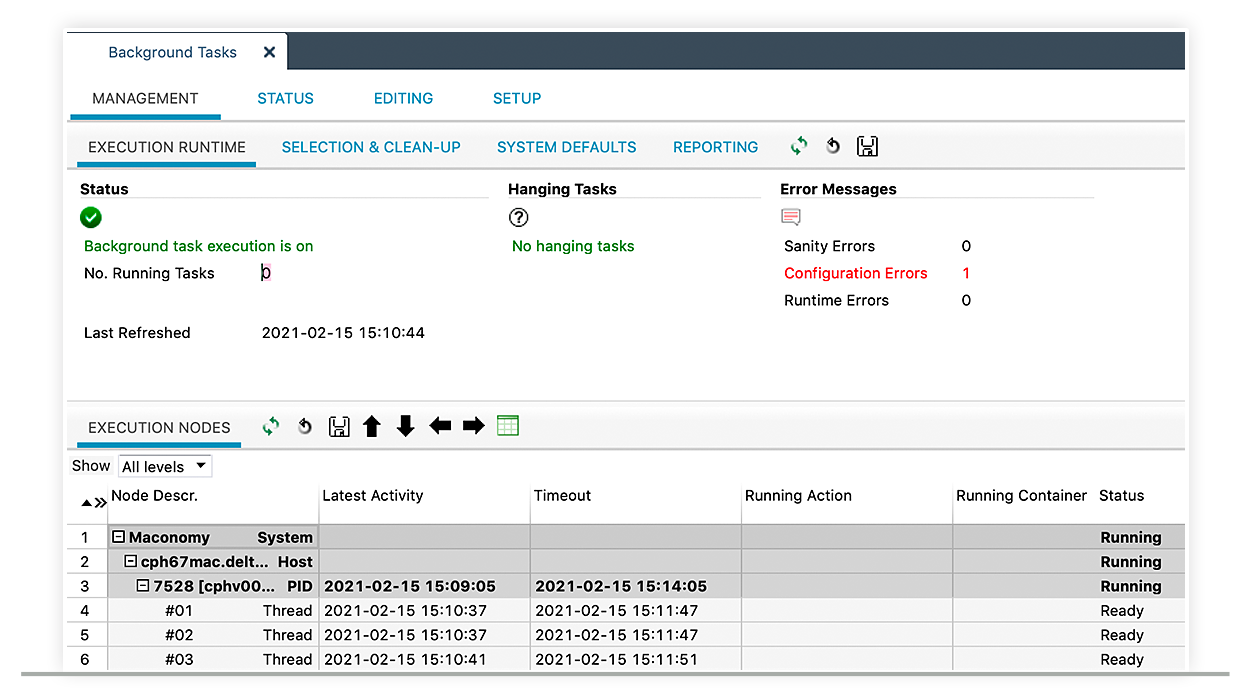
Task: Collapse the cph67mac host node
Action: click(132, 561)
